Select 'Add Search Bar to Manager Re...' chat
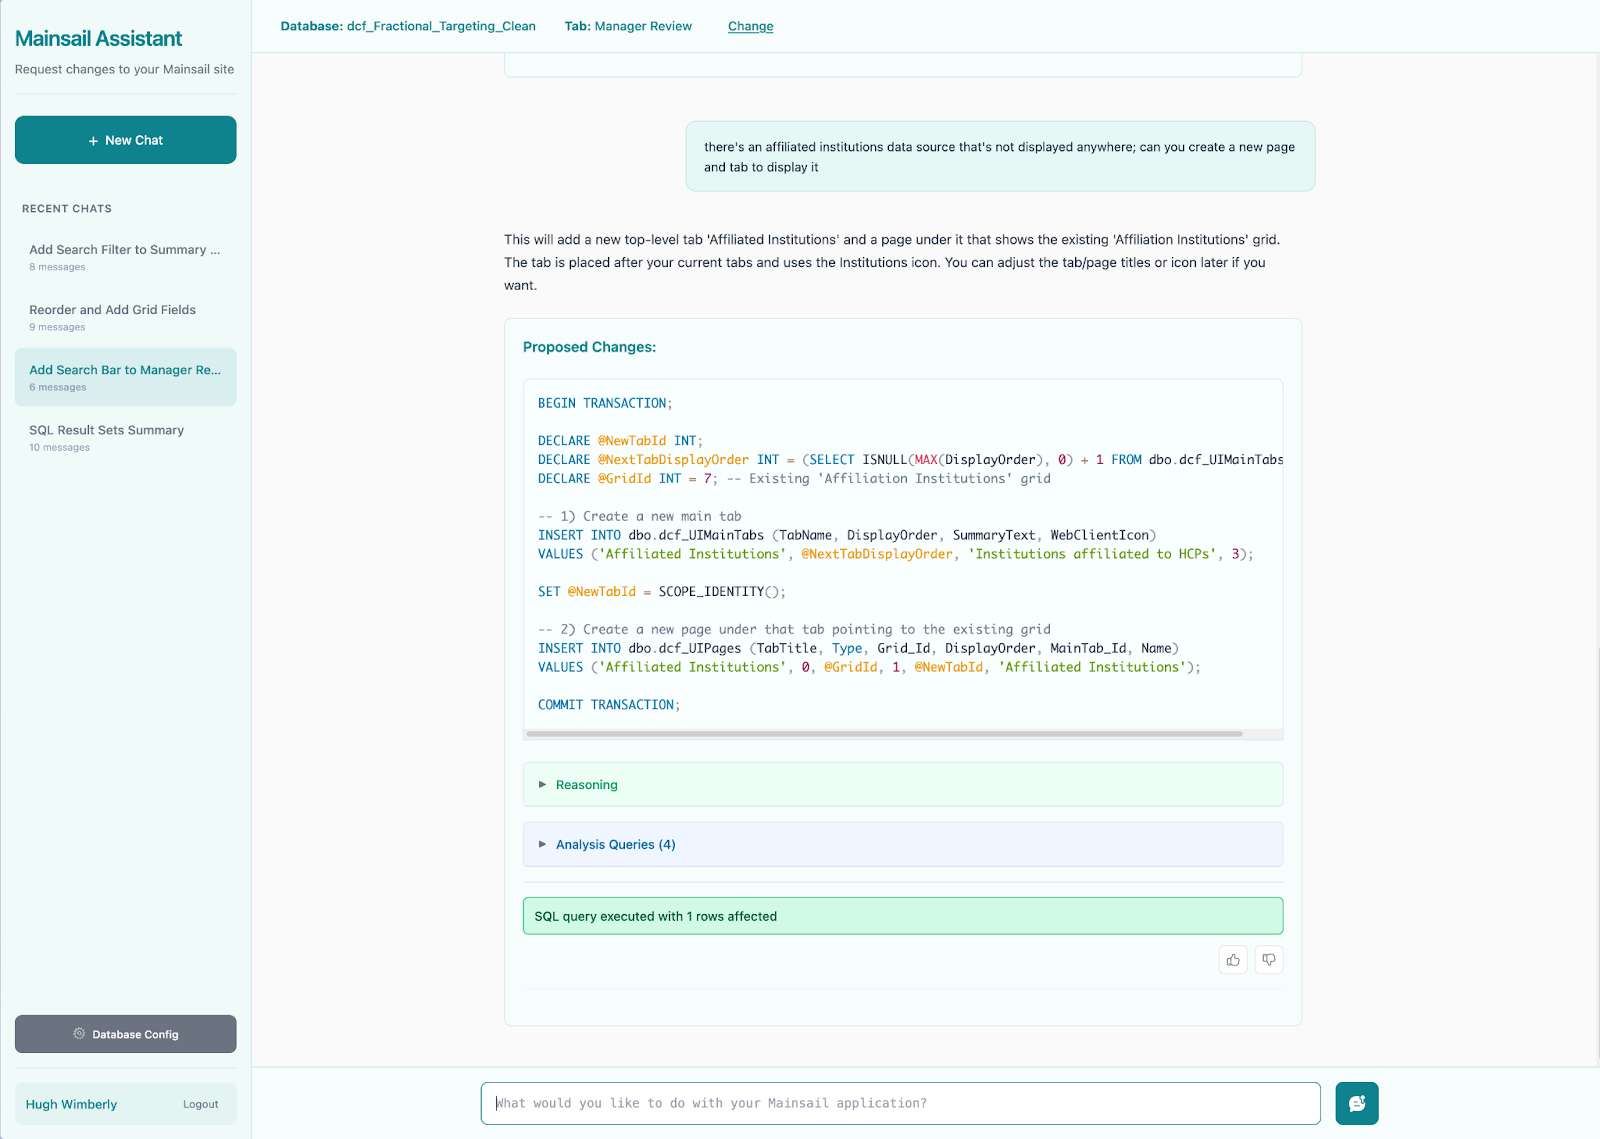 (x=126, y=377)
